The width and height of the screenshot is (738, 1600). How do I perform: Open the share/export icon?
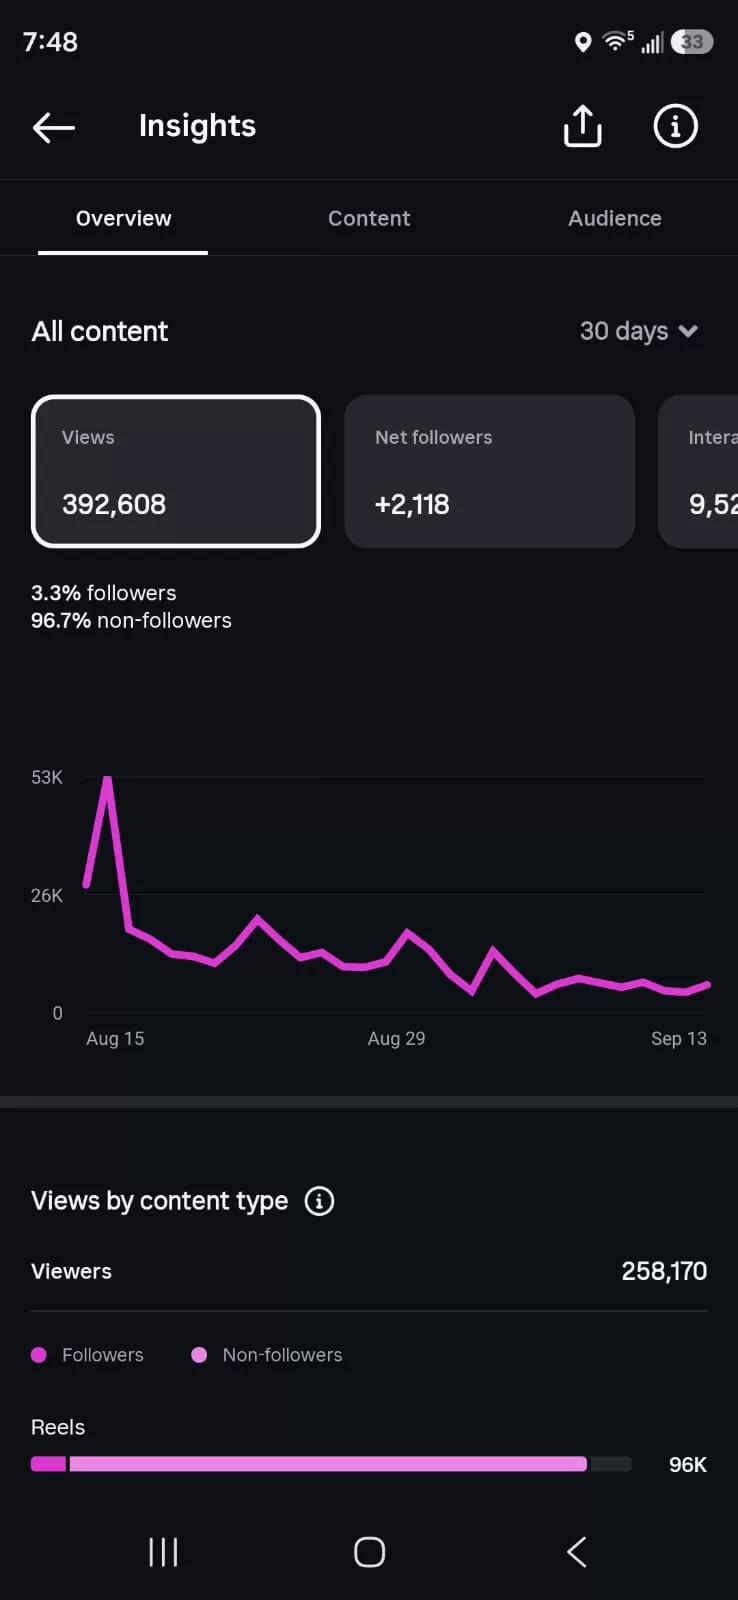tap(582, 126)
